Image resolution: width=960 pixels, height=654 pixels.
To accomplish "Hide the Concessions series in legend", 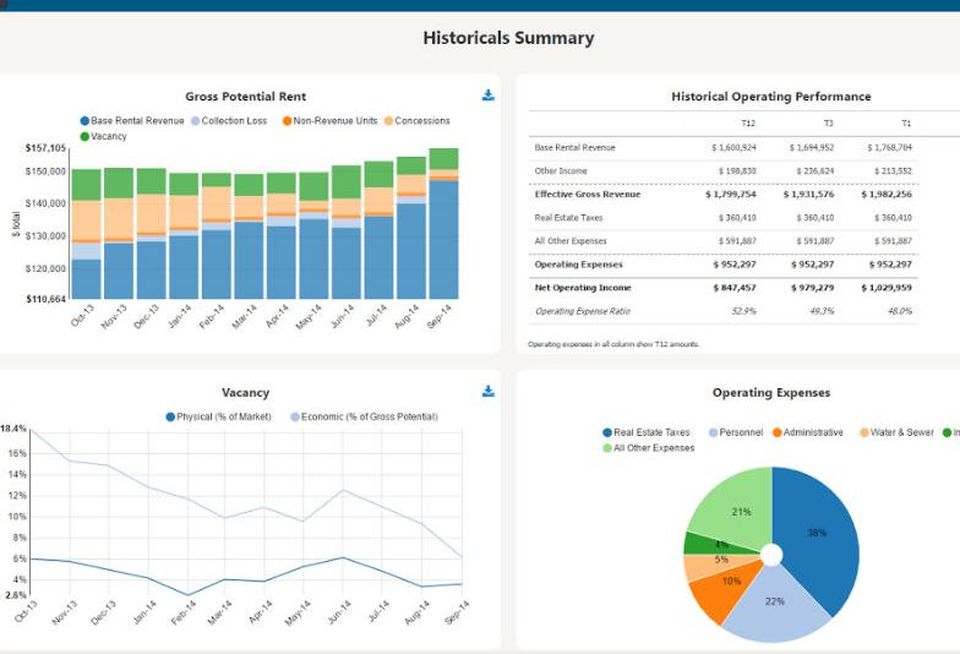I will click(x=417, y=121).
